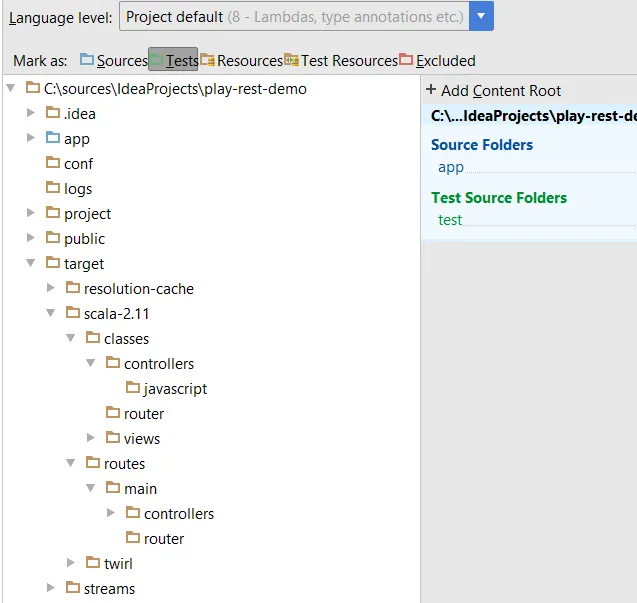Click the javascript folder icon
This screenshot has height=603, width=637.
(133, 388)
